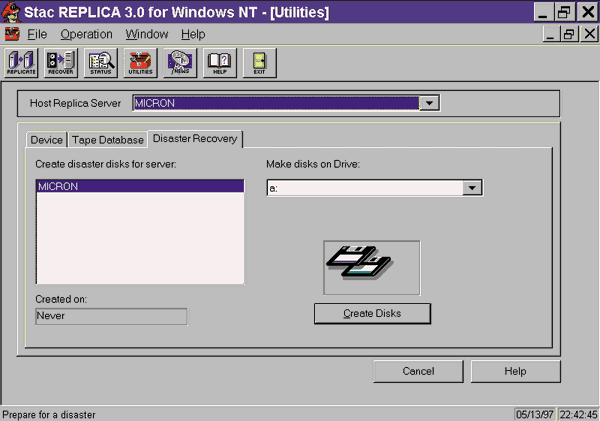Viewport: 600px width, 421px height.
Task: Switch to the Device tab
Action: (46, 139)
